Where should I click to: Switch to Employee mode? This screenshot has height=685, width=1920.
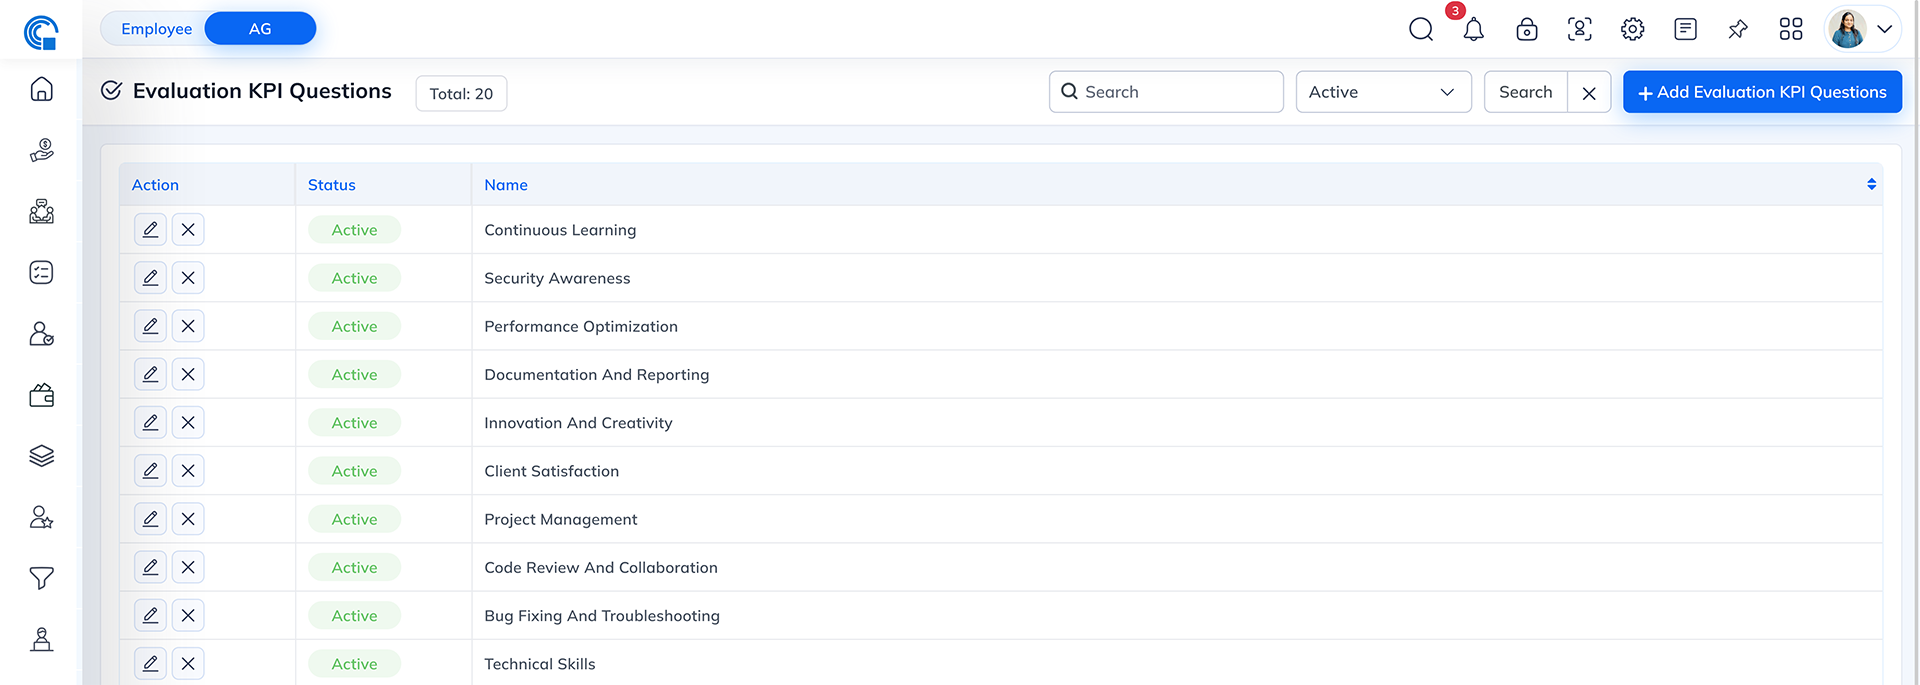(x=156, y=29)
